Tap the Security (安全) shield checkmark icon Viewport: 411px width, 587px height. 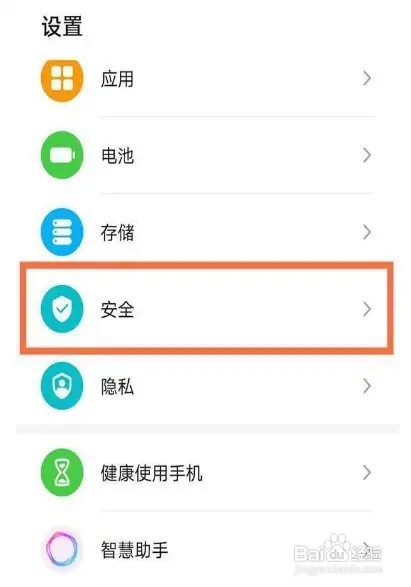point(62,309)
